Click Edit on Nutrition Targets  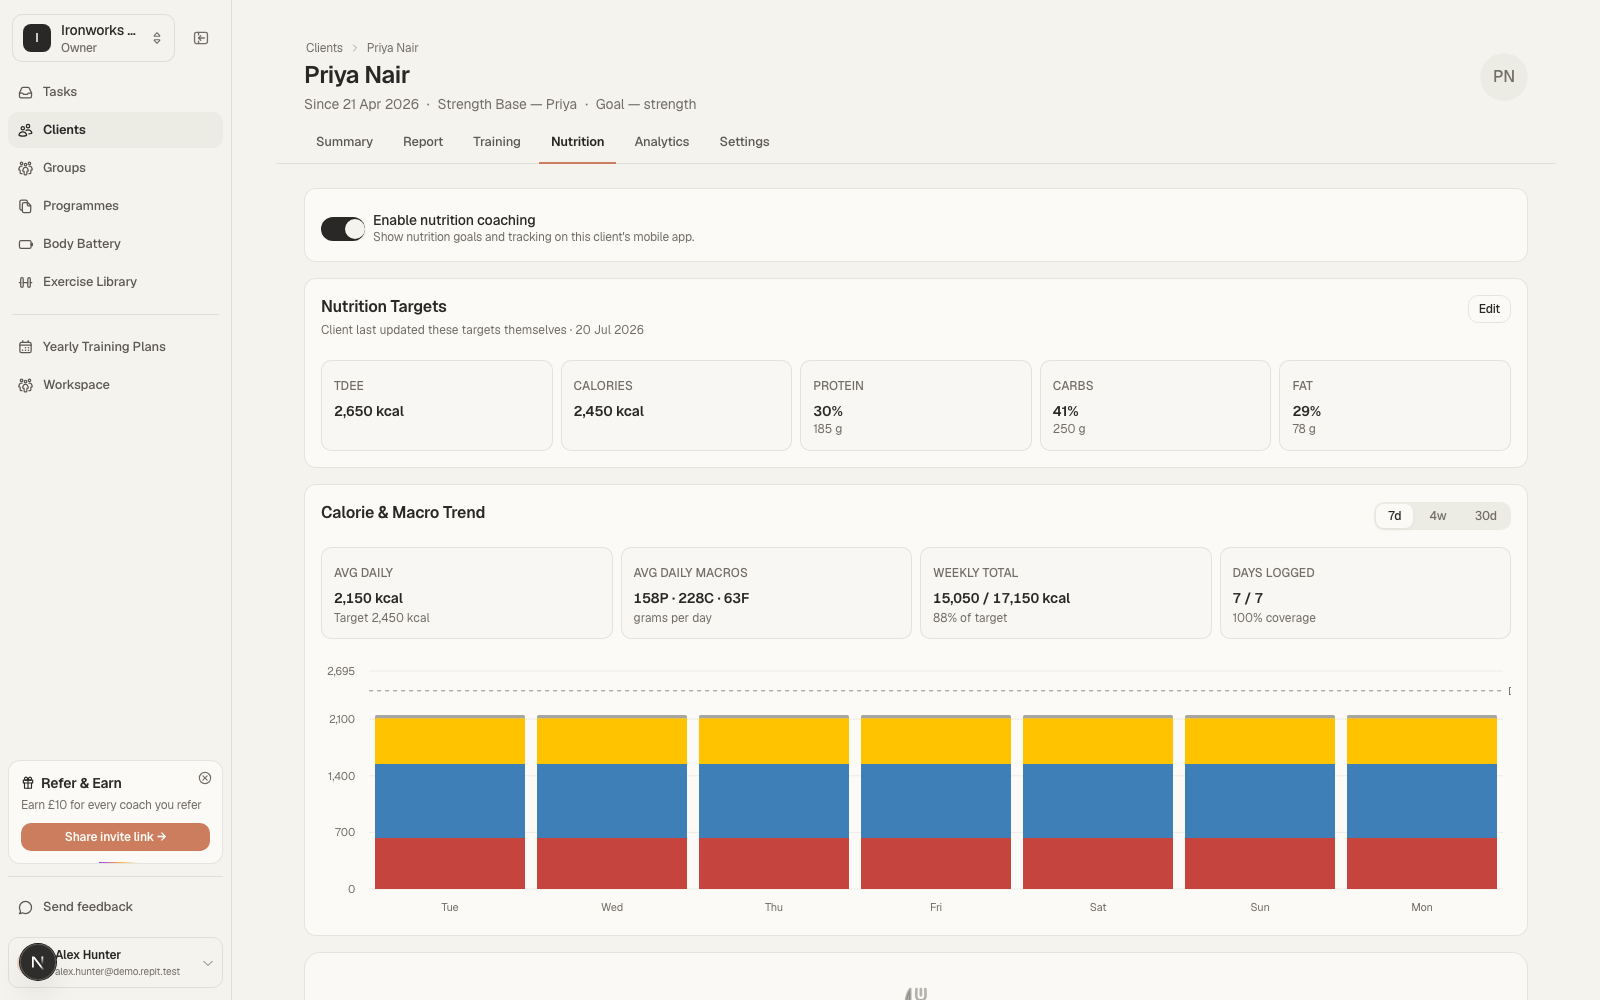click(x=1489, y=309)
